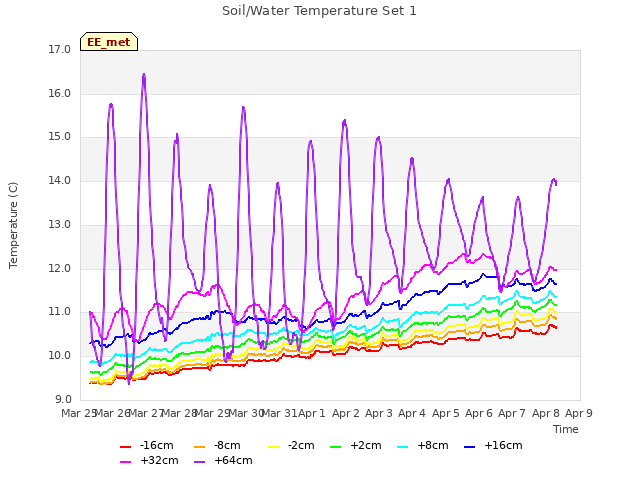The width and height of the screenshot is (640, 480).
Task: Click the purple +64cm legend swatch
Action: [200, 462]
